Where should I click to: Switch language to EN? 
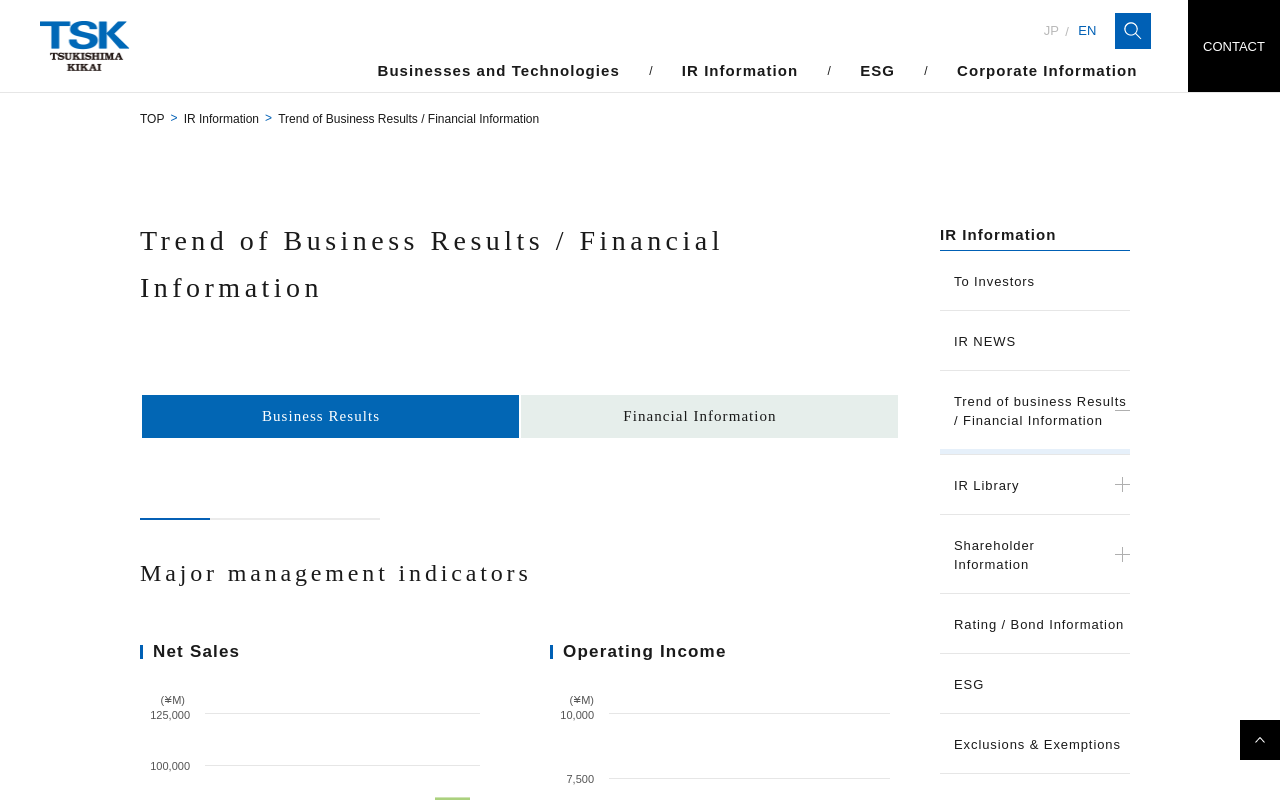pyautogui.click(x=1087, y=31)
